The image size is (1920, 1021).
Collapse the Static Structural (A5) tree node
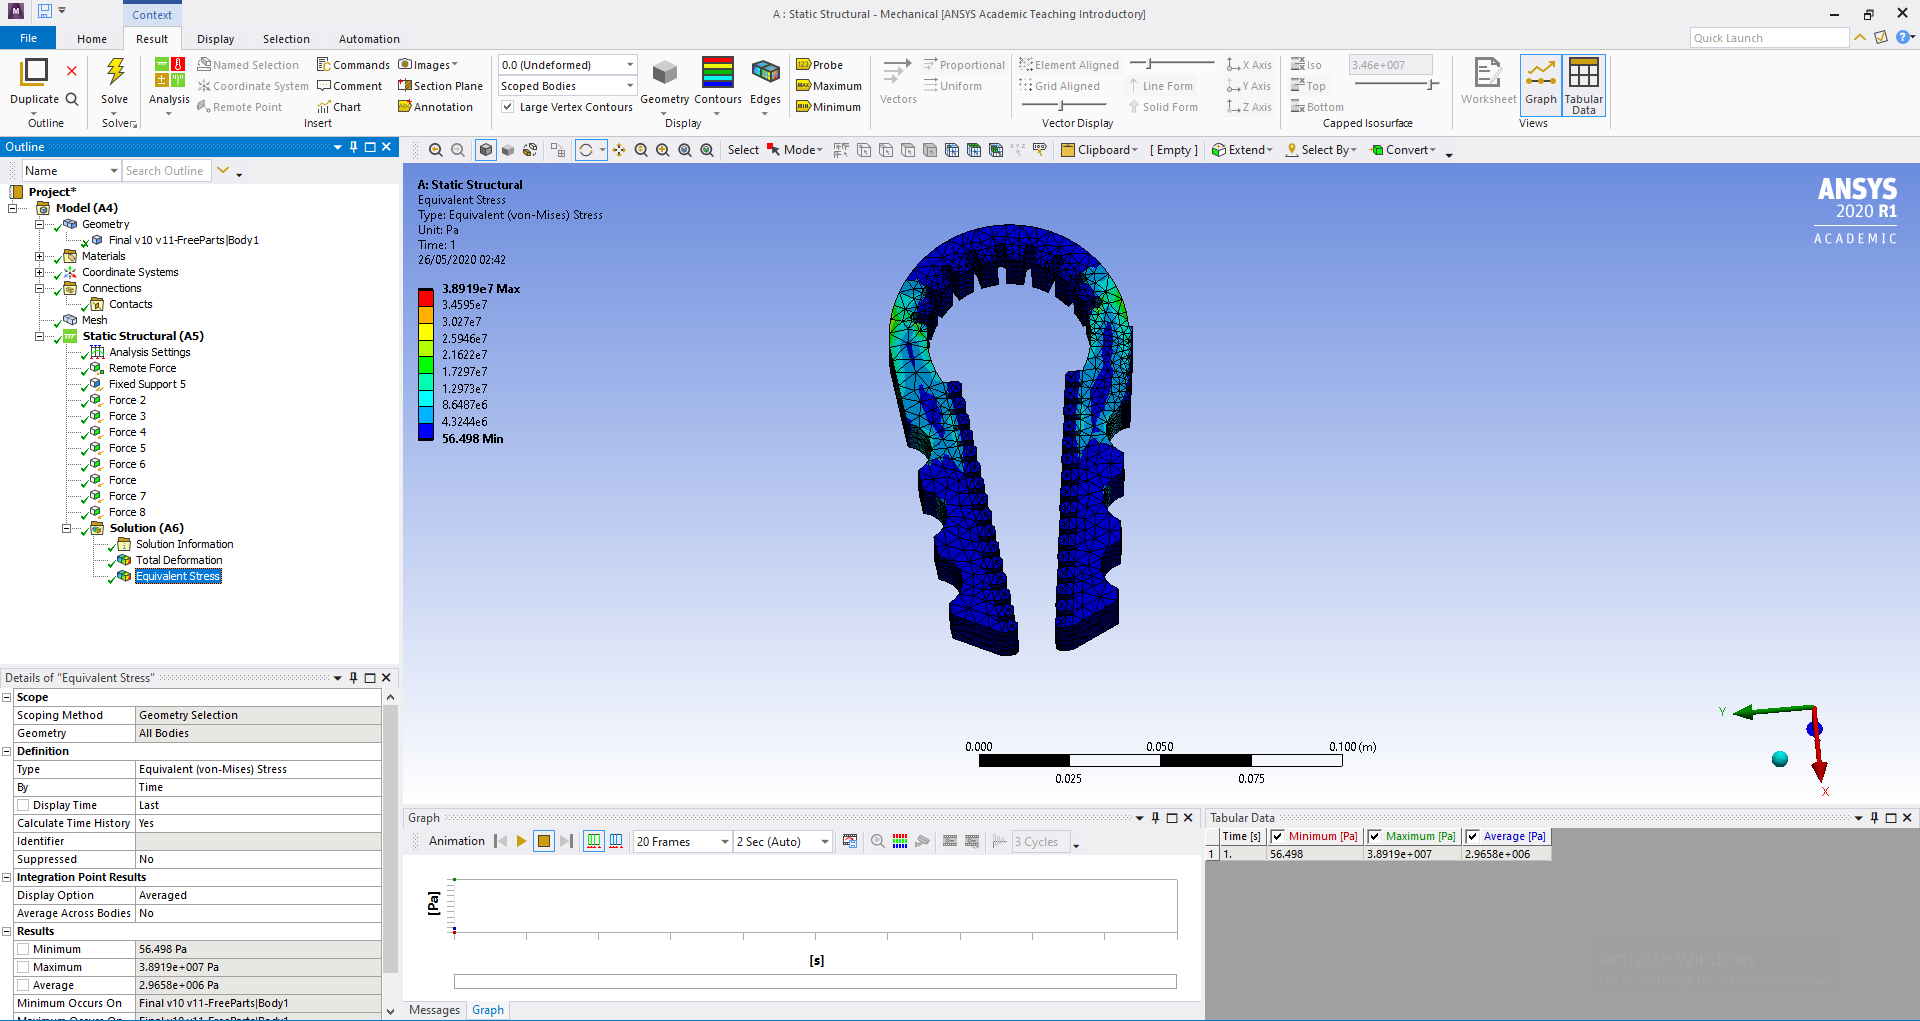pyautogui.click(x=40, y=336)
